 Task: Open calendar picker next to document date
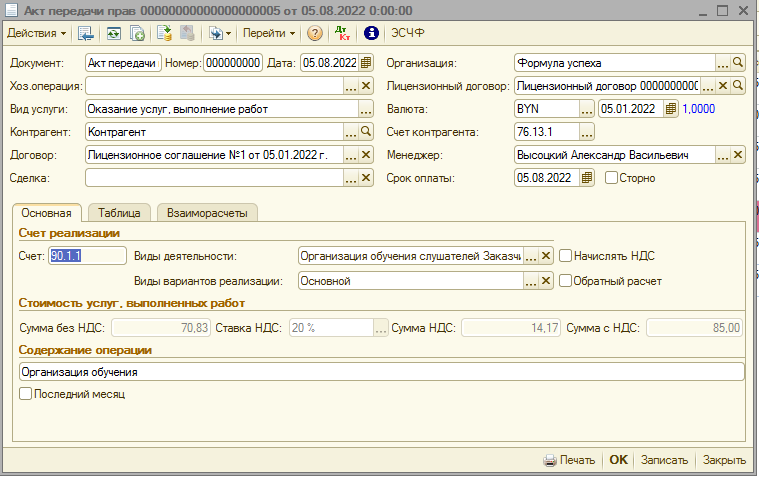coord(366,63)
